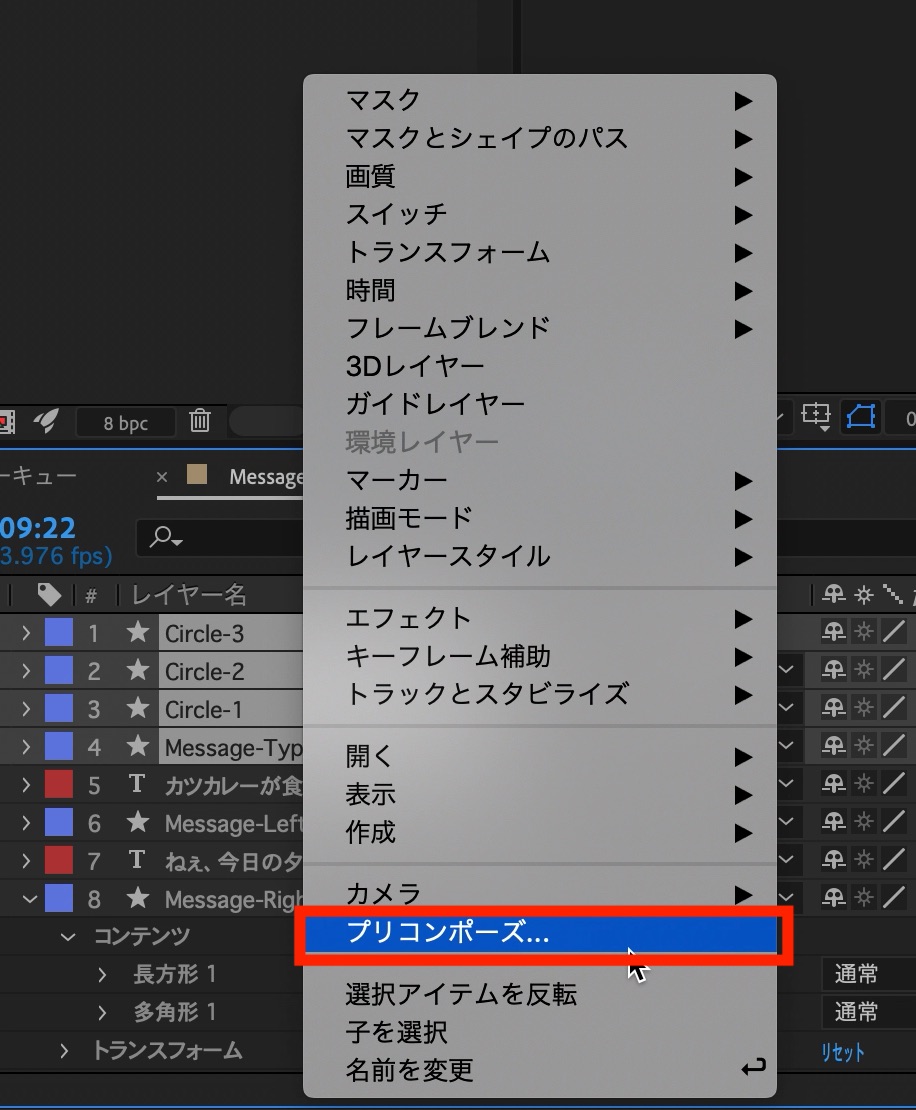Open 通常 blend mode dropdown for 長方形 1

[869, 975]
